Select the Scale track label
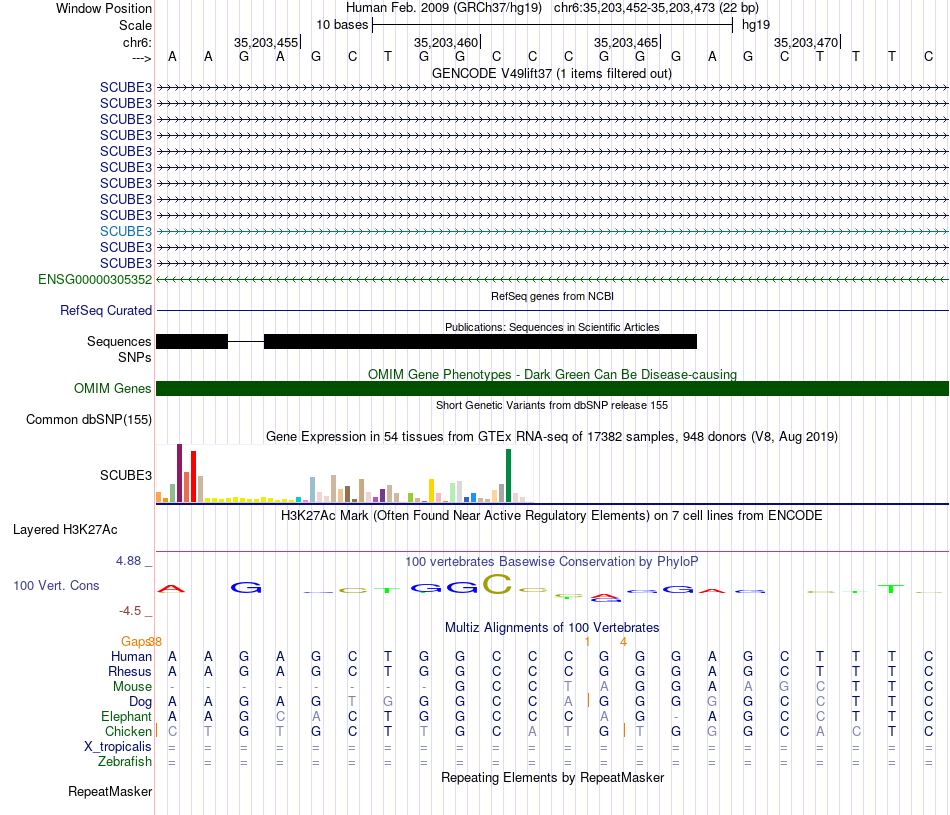This screenshot has height=815, width=950. pos(135,25)
